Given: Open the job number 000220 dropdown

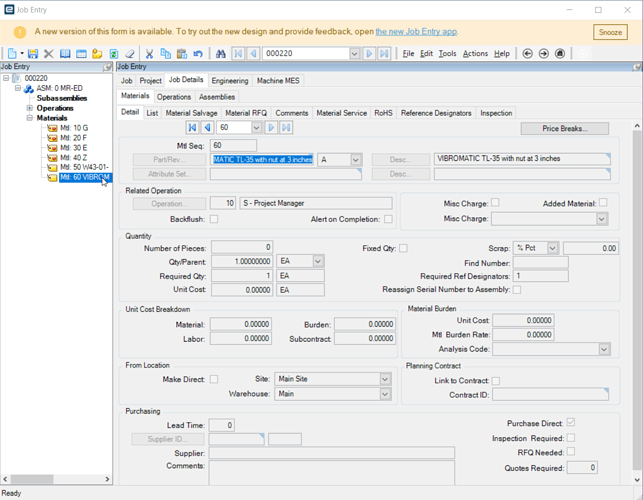Looking at the screenshot, I should point(355,54).
